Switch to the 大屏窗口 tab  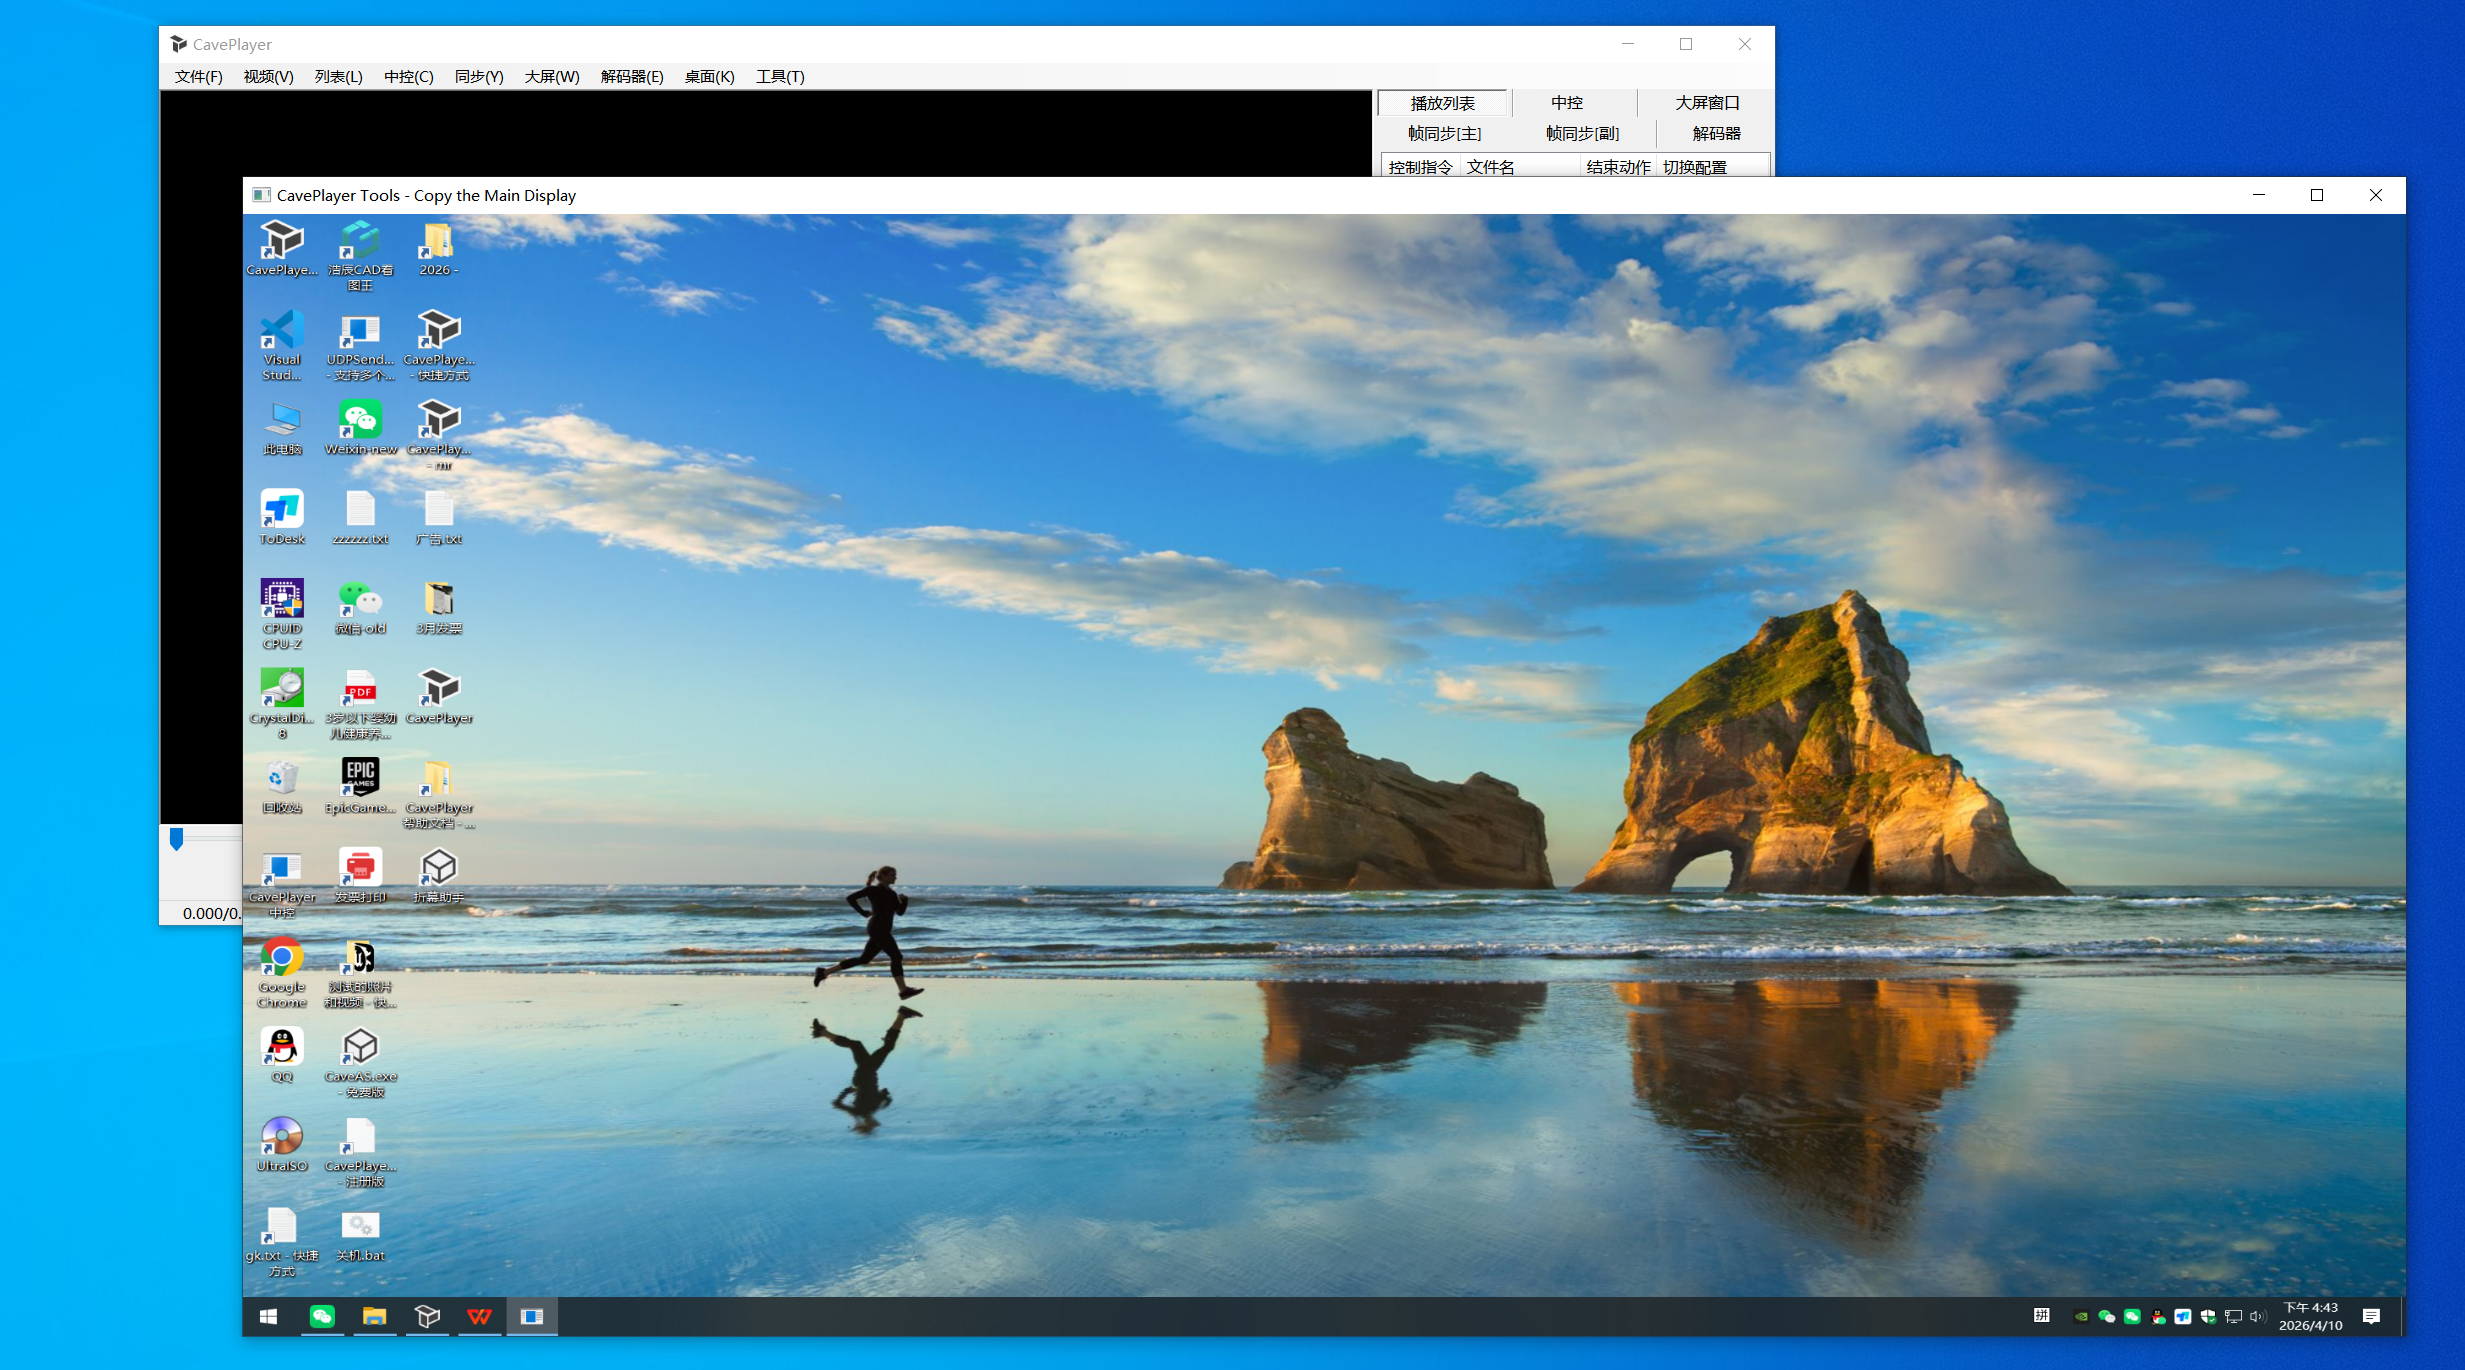tap(1706, 103)
